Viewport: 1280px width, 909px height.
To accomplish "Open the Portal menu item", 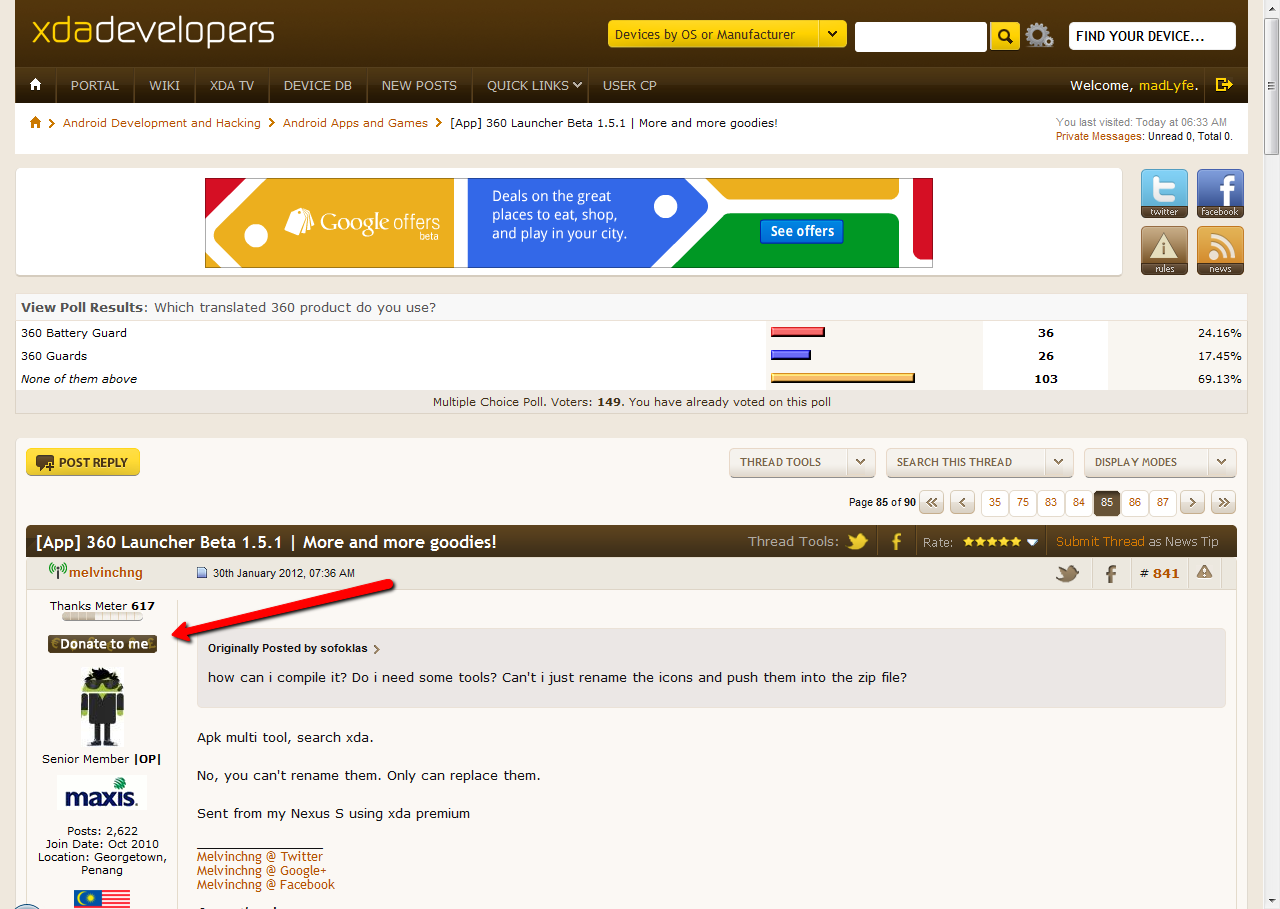I will [x=95, y=86].
